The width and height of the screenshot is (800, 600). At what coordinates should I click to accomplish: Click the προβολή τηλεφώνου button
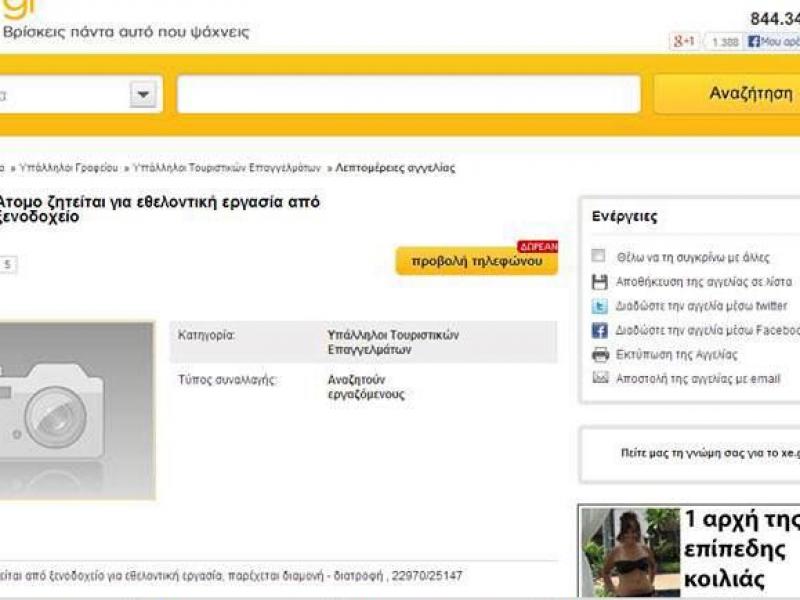pyautogui.click(x=476, y=262)
